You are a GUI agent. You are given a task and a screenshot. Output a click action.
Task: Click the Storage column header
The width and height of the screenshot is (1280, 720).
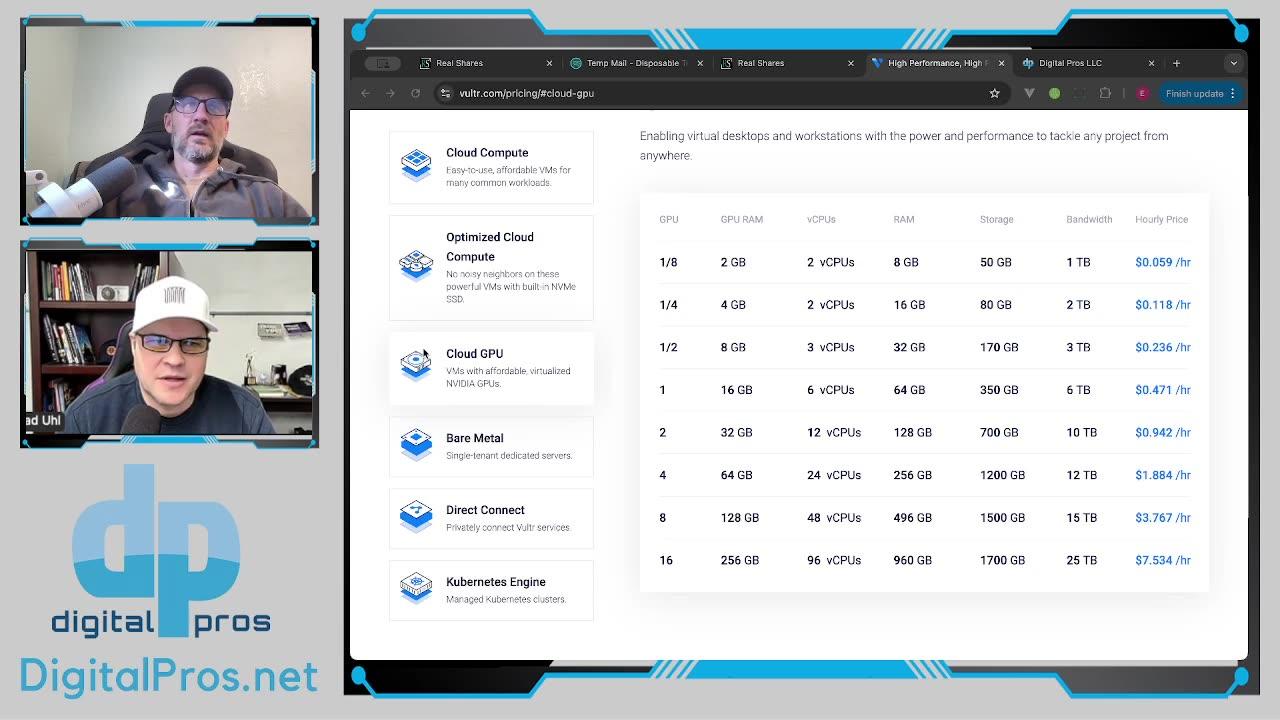pyautogui.click(x=997, y=219)
